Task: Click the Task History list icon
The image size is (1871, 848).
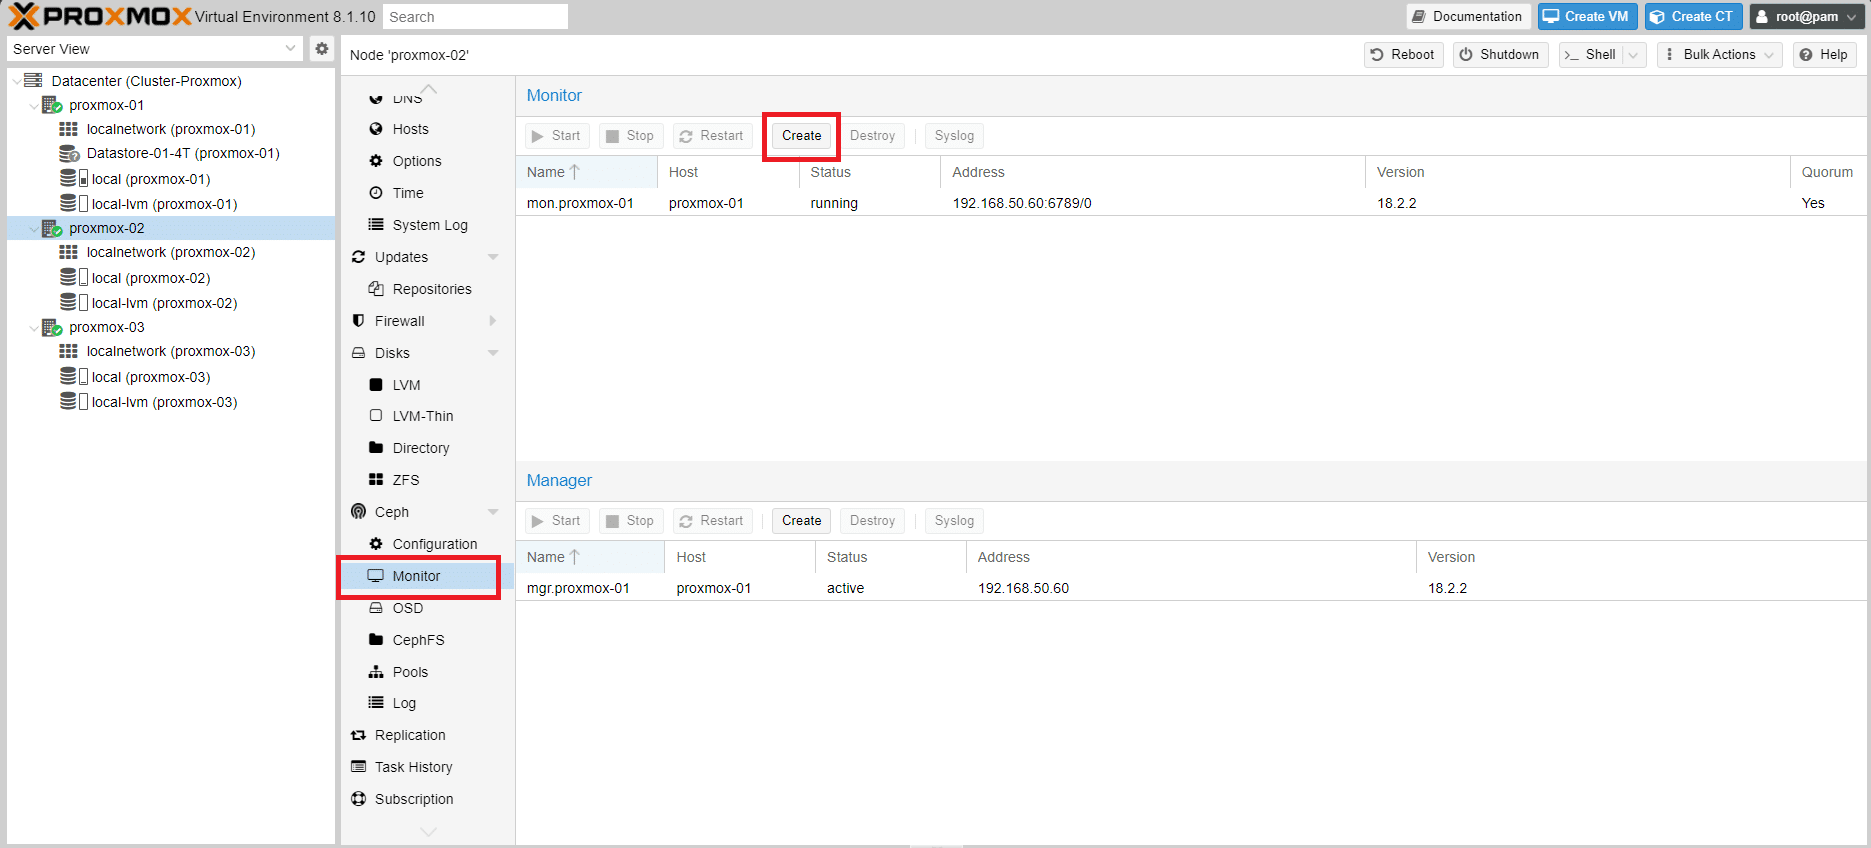Action: [x=358, y=767]
